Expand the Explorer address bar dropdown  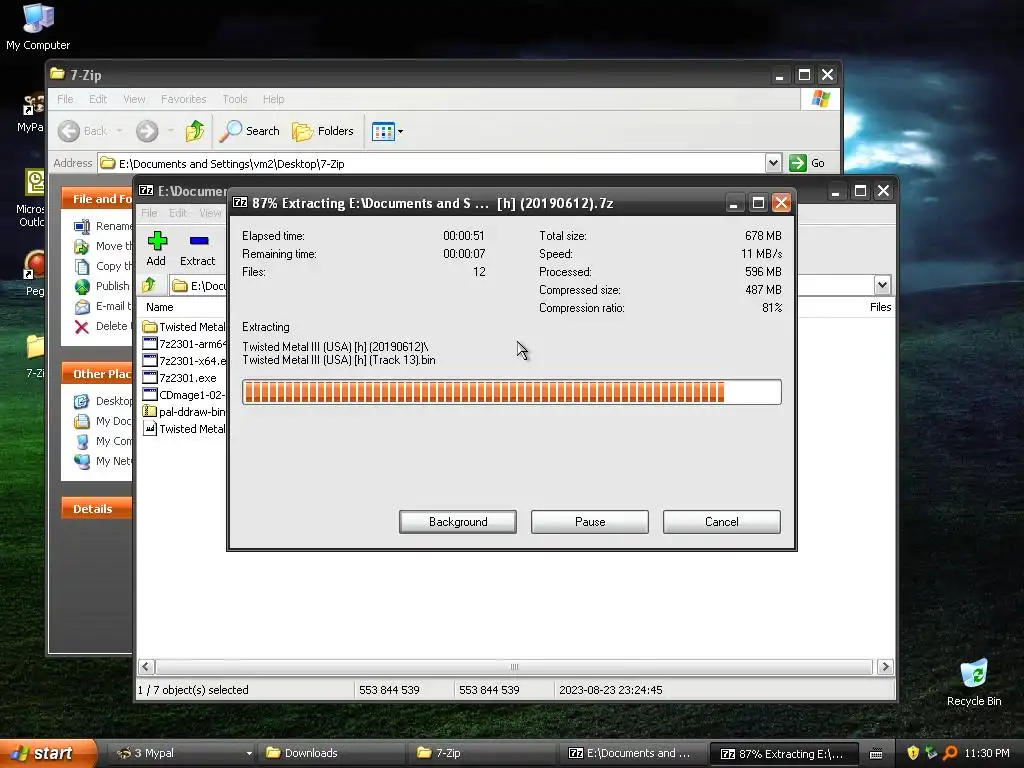[x=773, y=163]
